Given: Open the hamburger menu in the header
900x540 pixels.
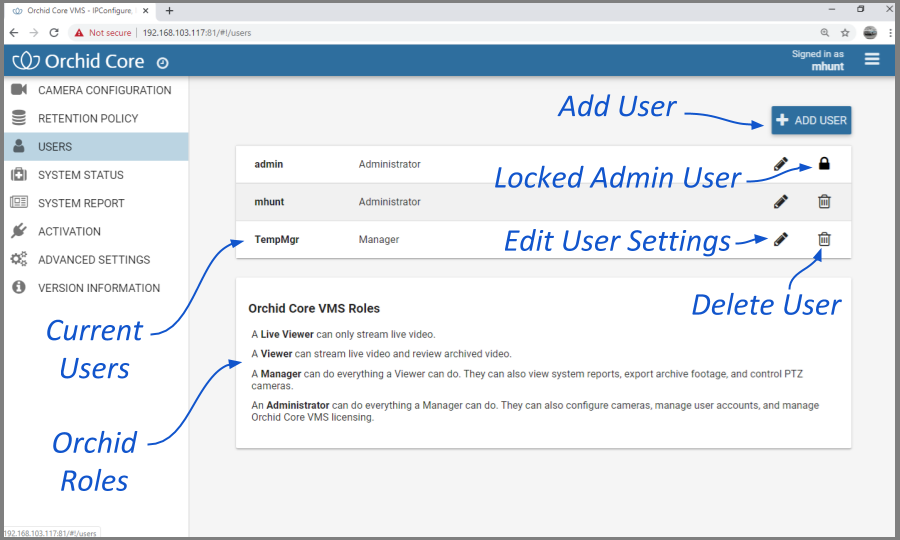Looking at the screenshot, I should click(x=872, y=59).
